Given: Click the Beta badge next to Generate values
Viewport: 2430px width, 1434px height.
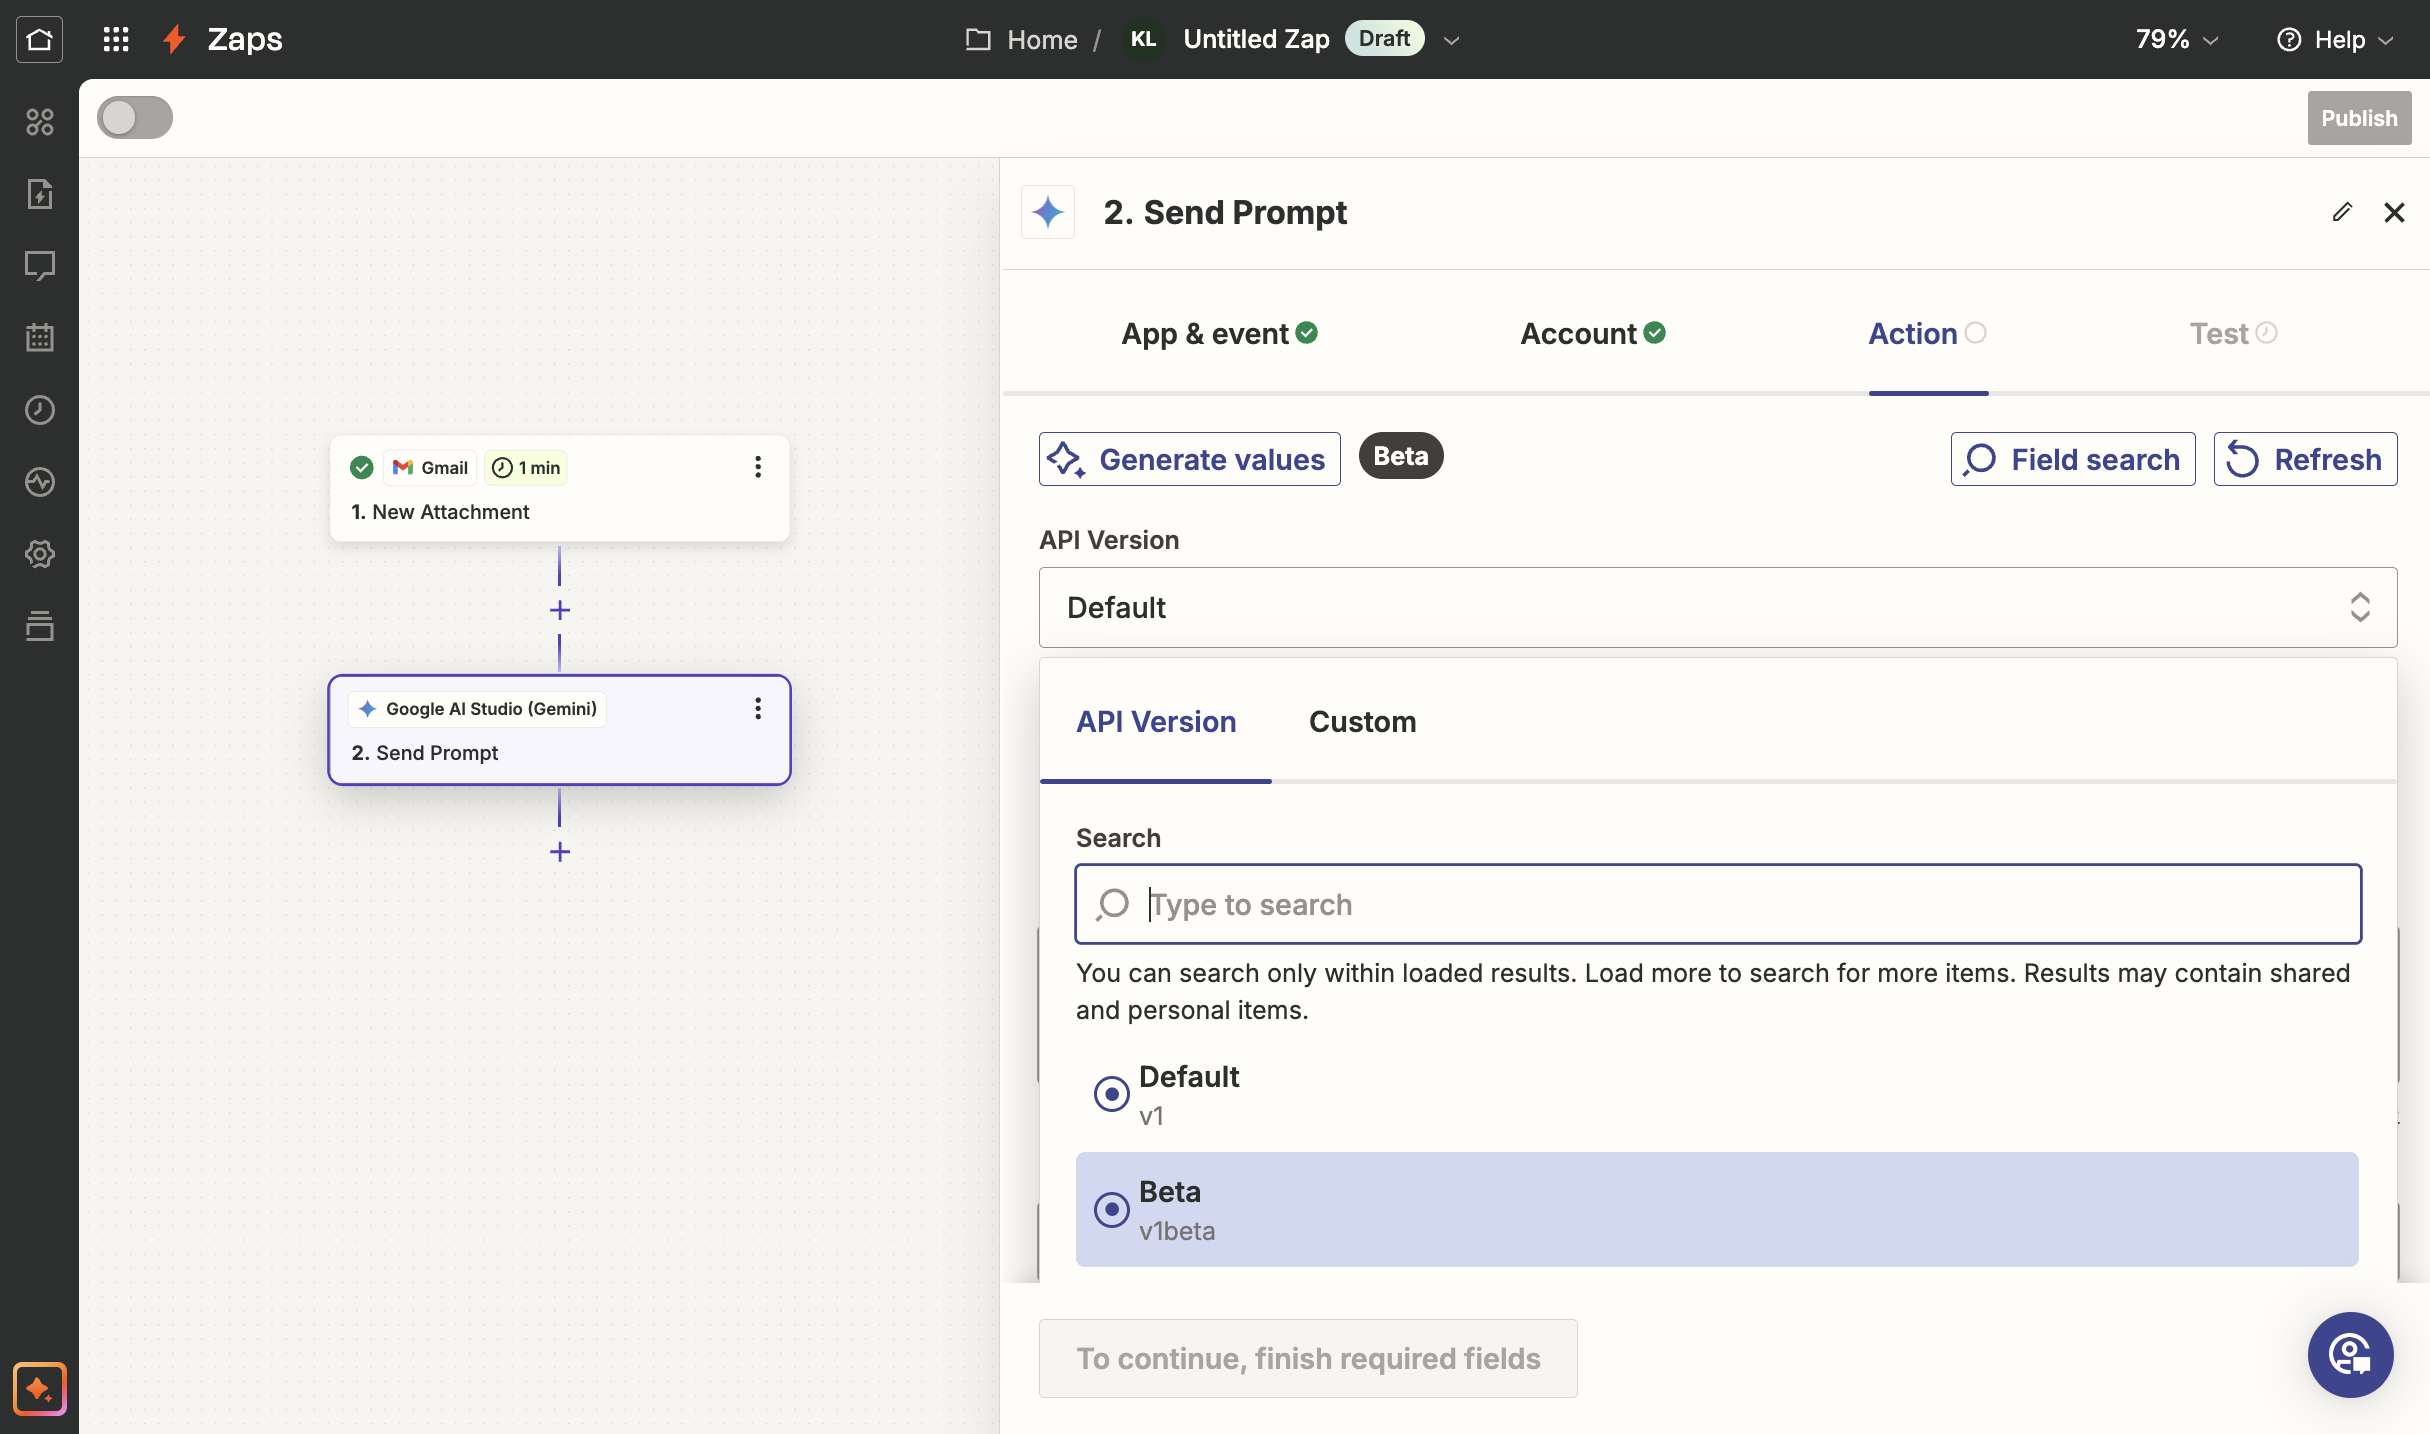Looking at the screenshot, I should pos(1400,456).
